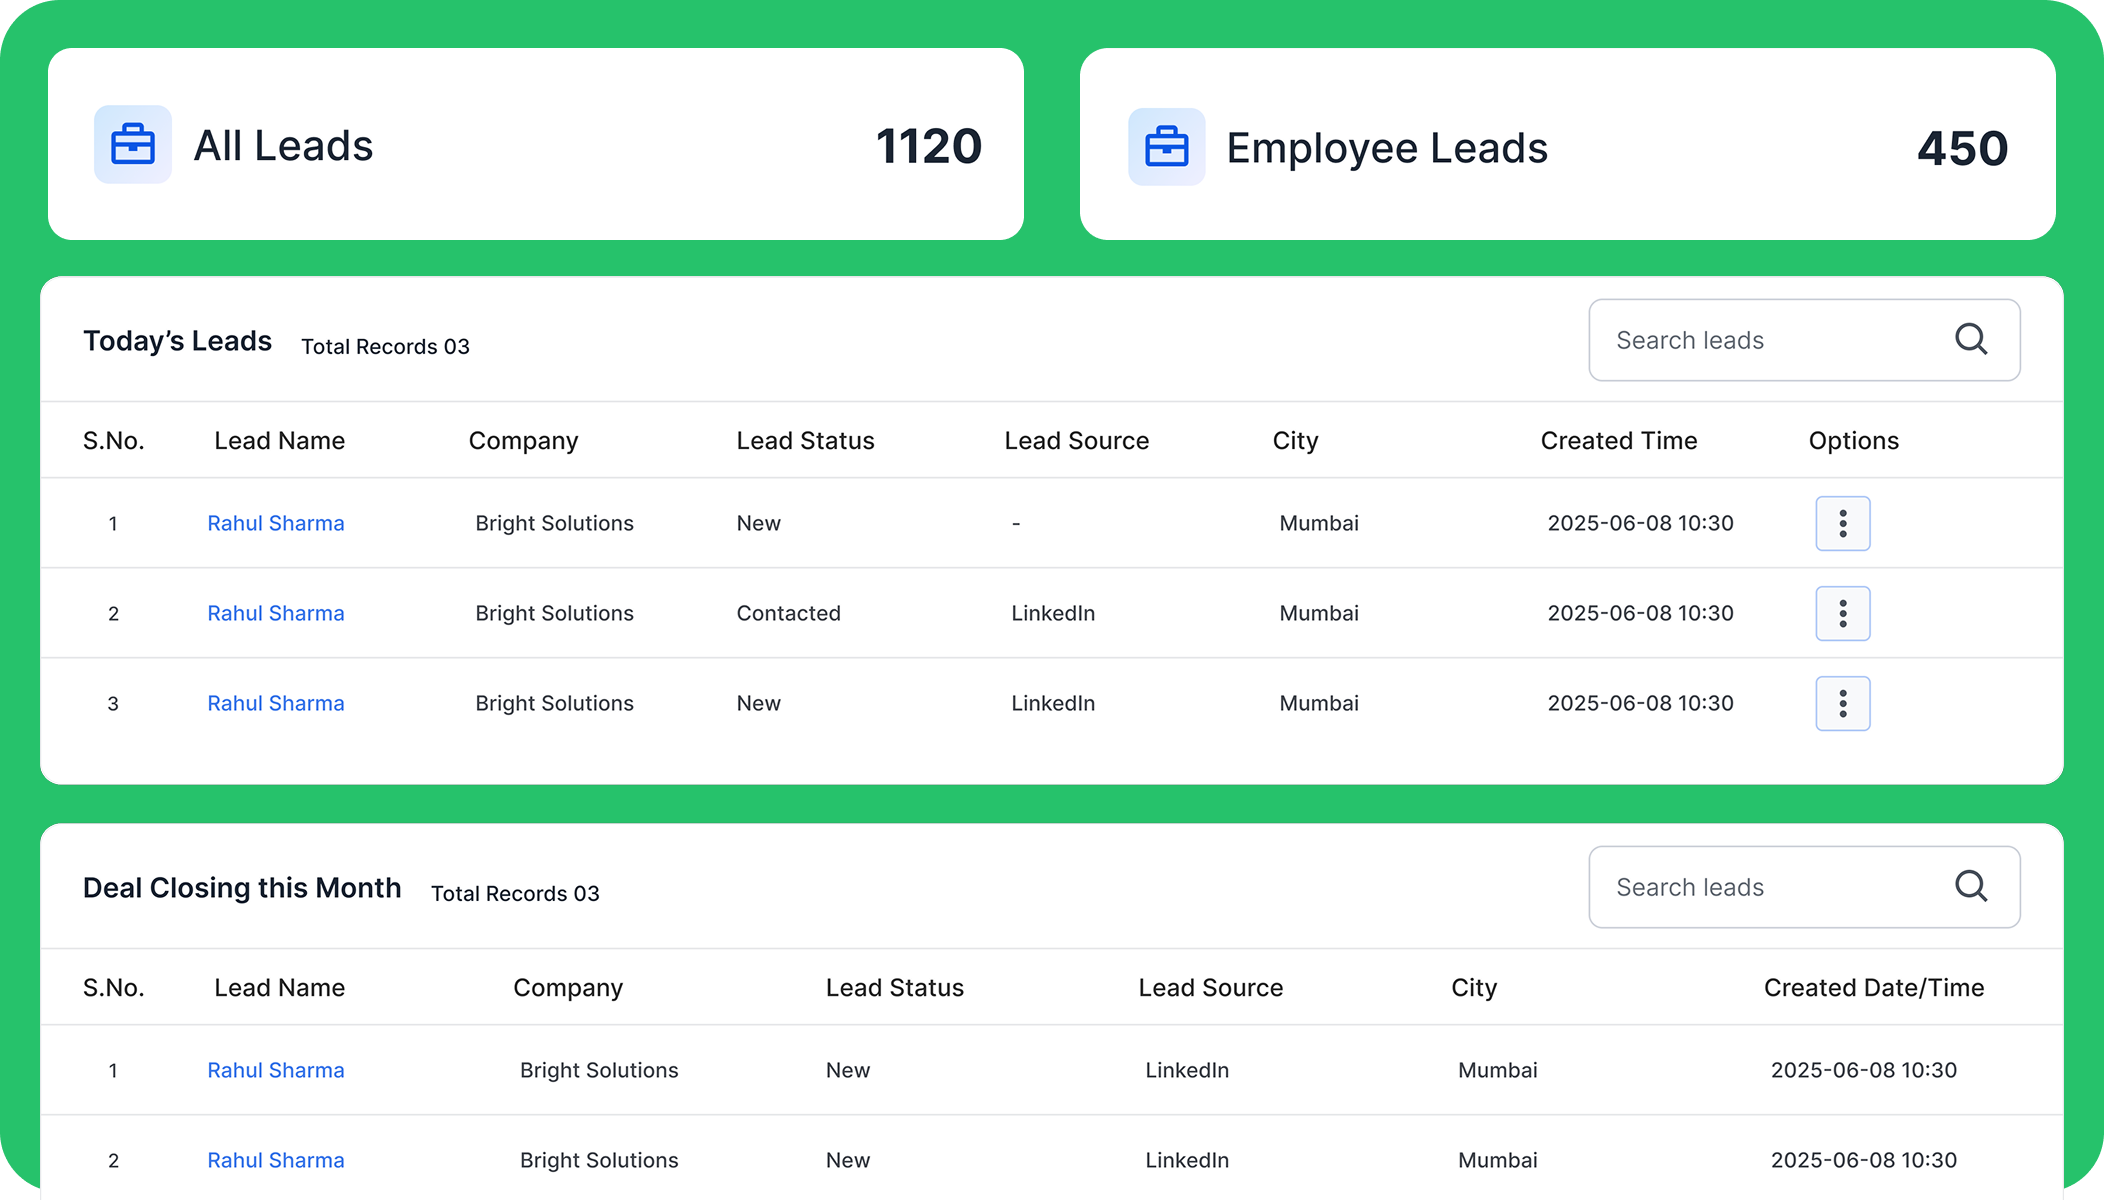Open Rahul Sharma link in Contacted row
Image resolution: width=2104 pixels, height=1200 pixels.
pyautogui.click(x=276, y=613)
